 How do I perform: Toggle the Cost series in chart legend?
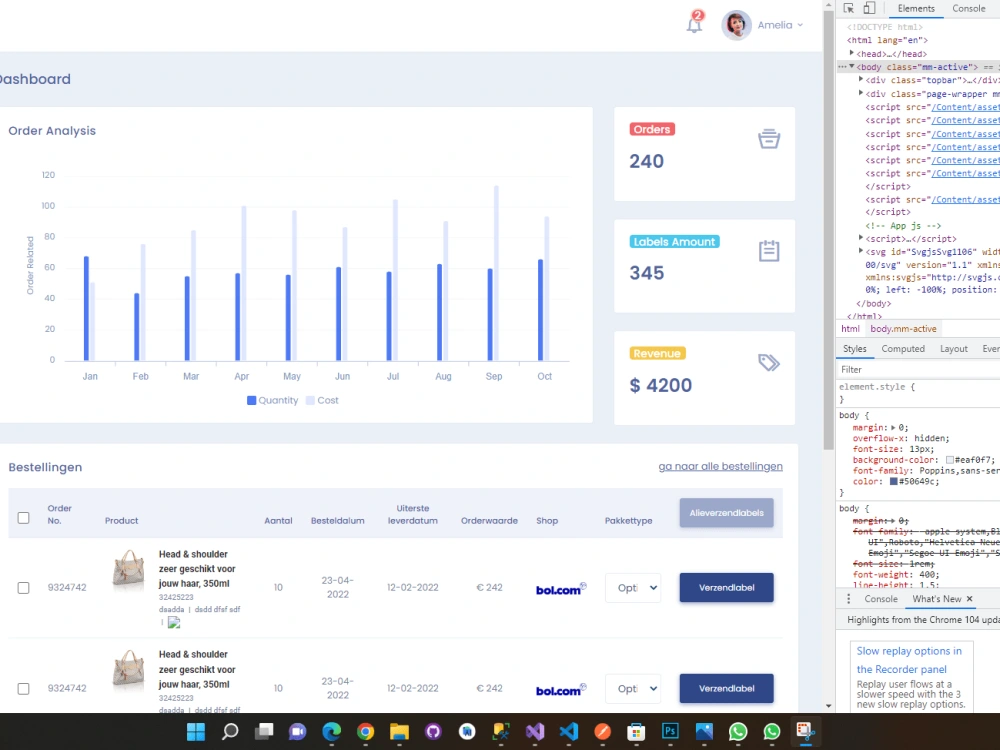(x=322, y=400)
